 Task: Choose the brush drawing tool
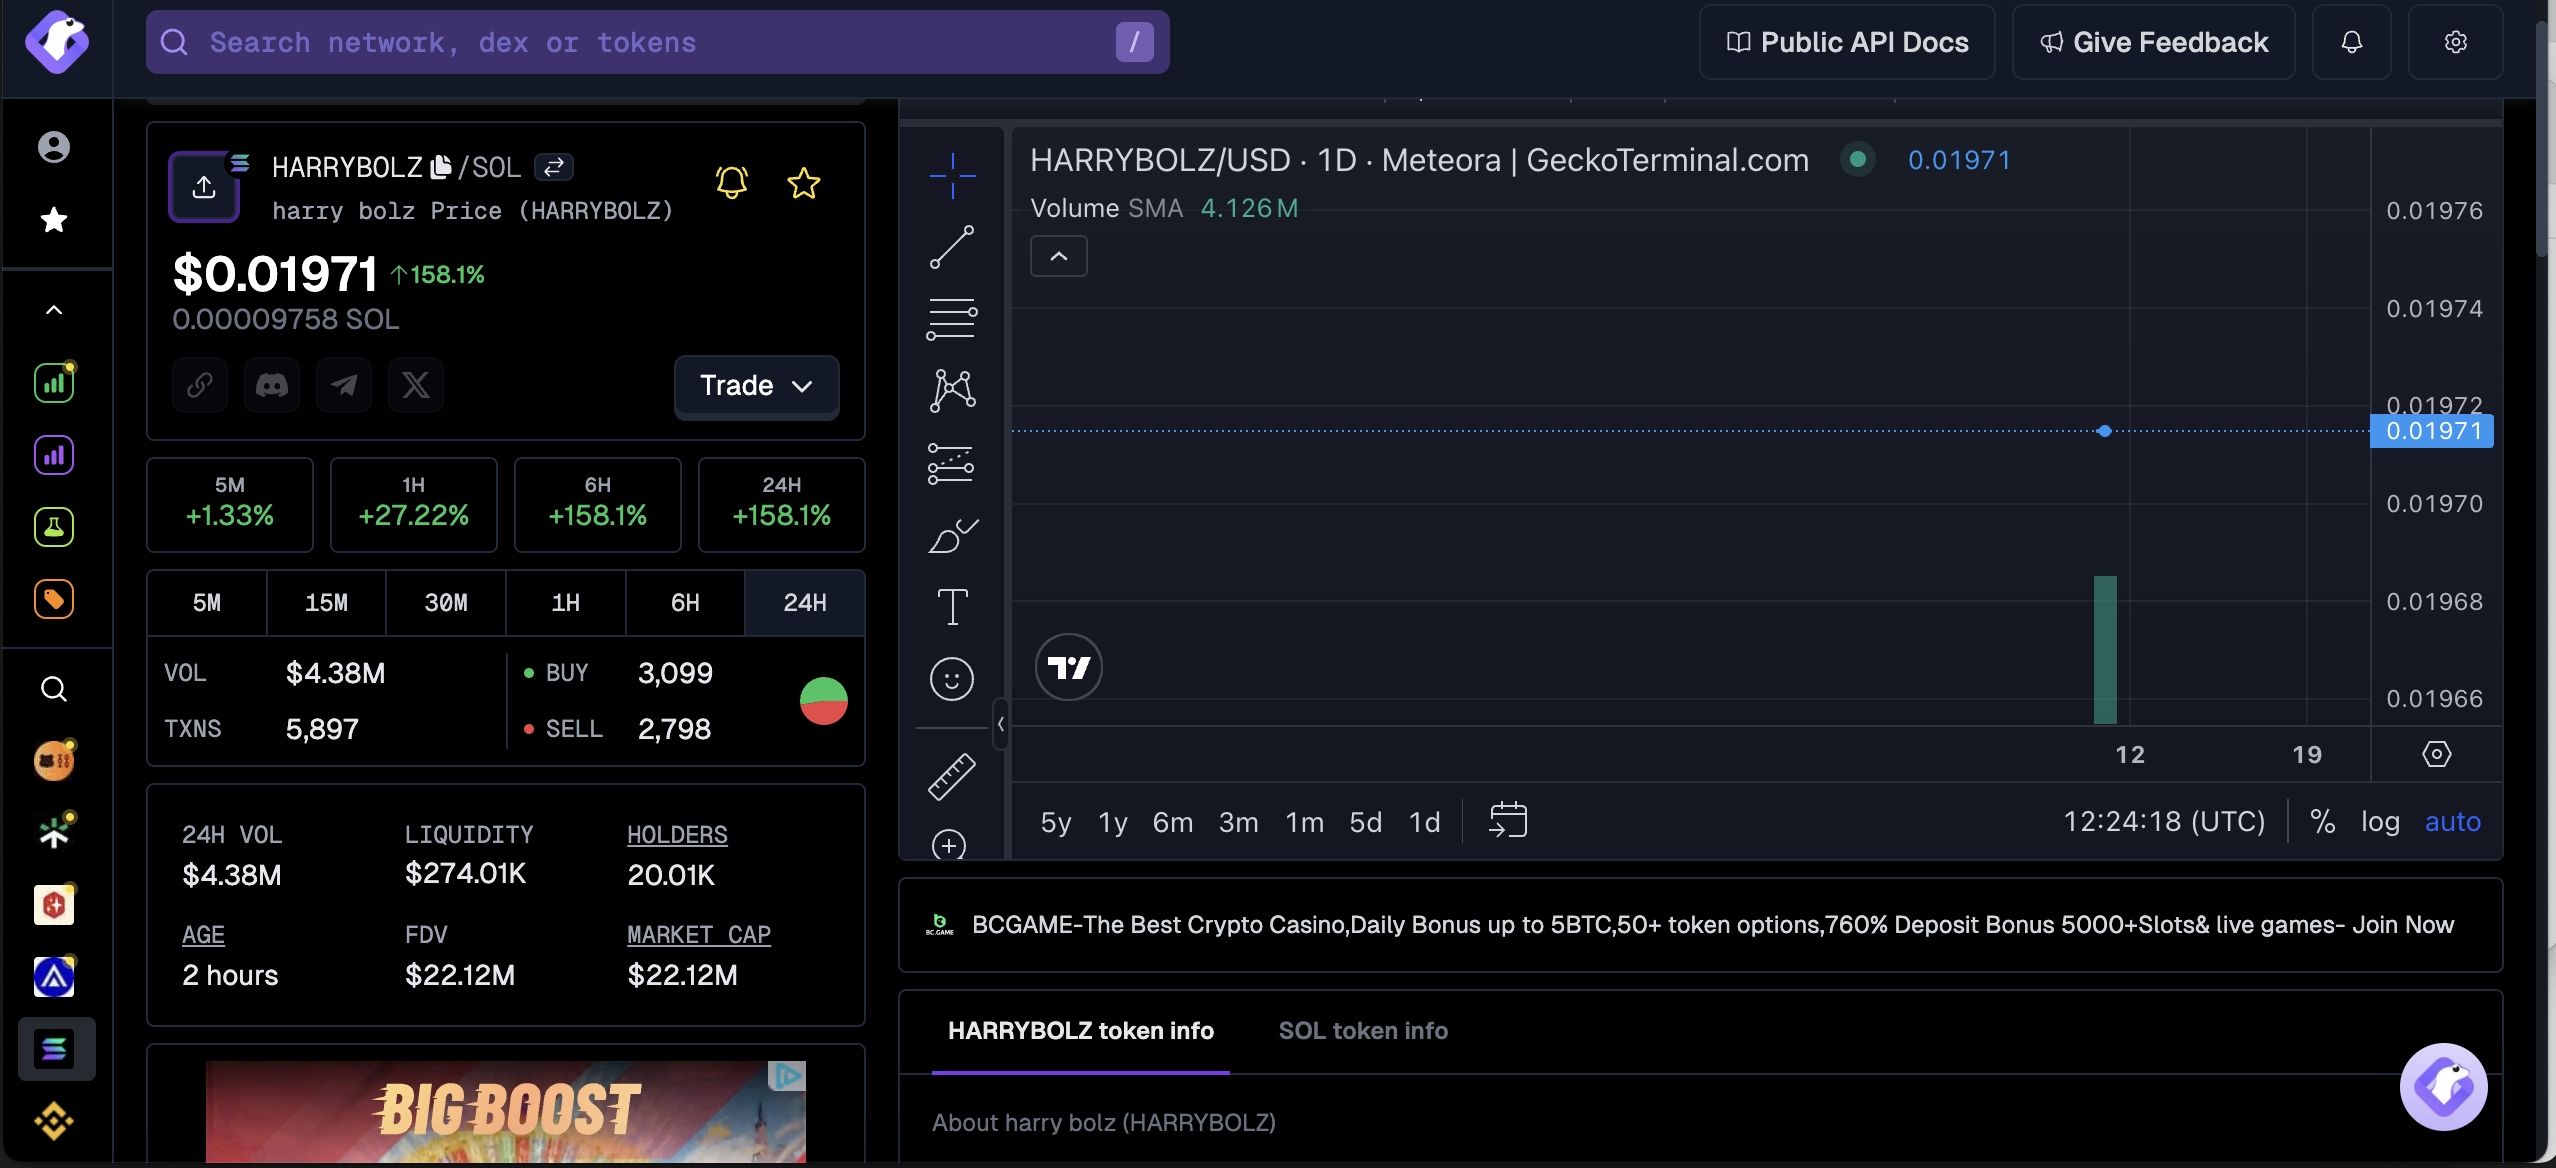click(x=952, y=536)
